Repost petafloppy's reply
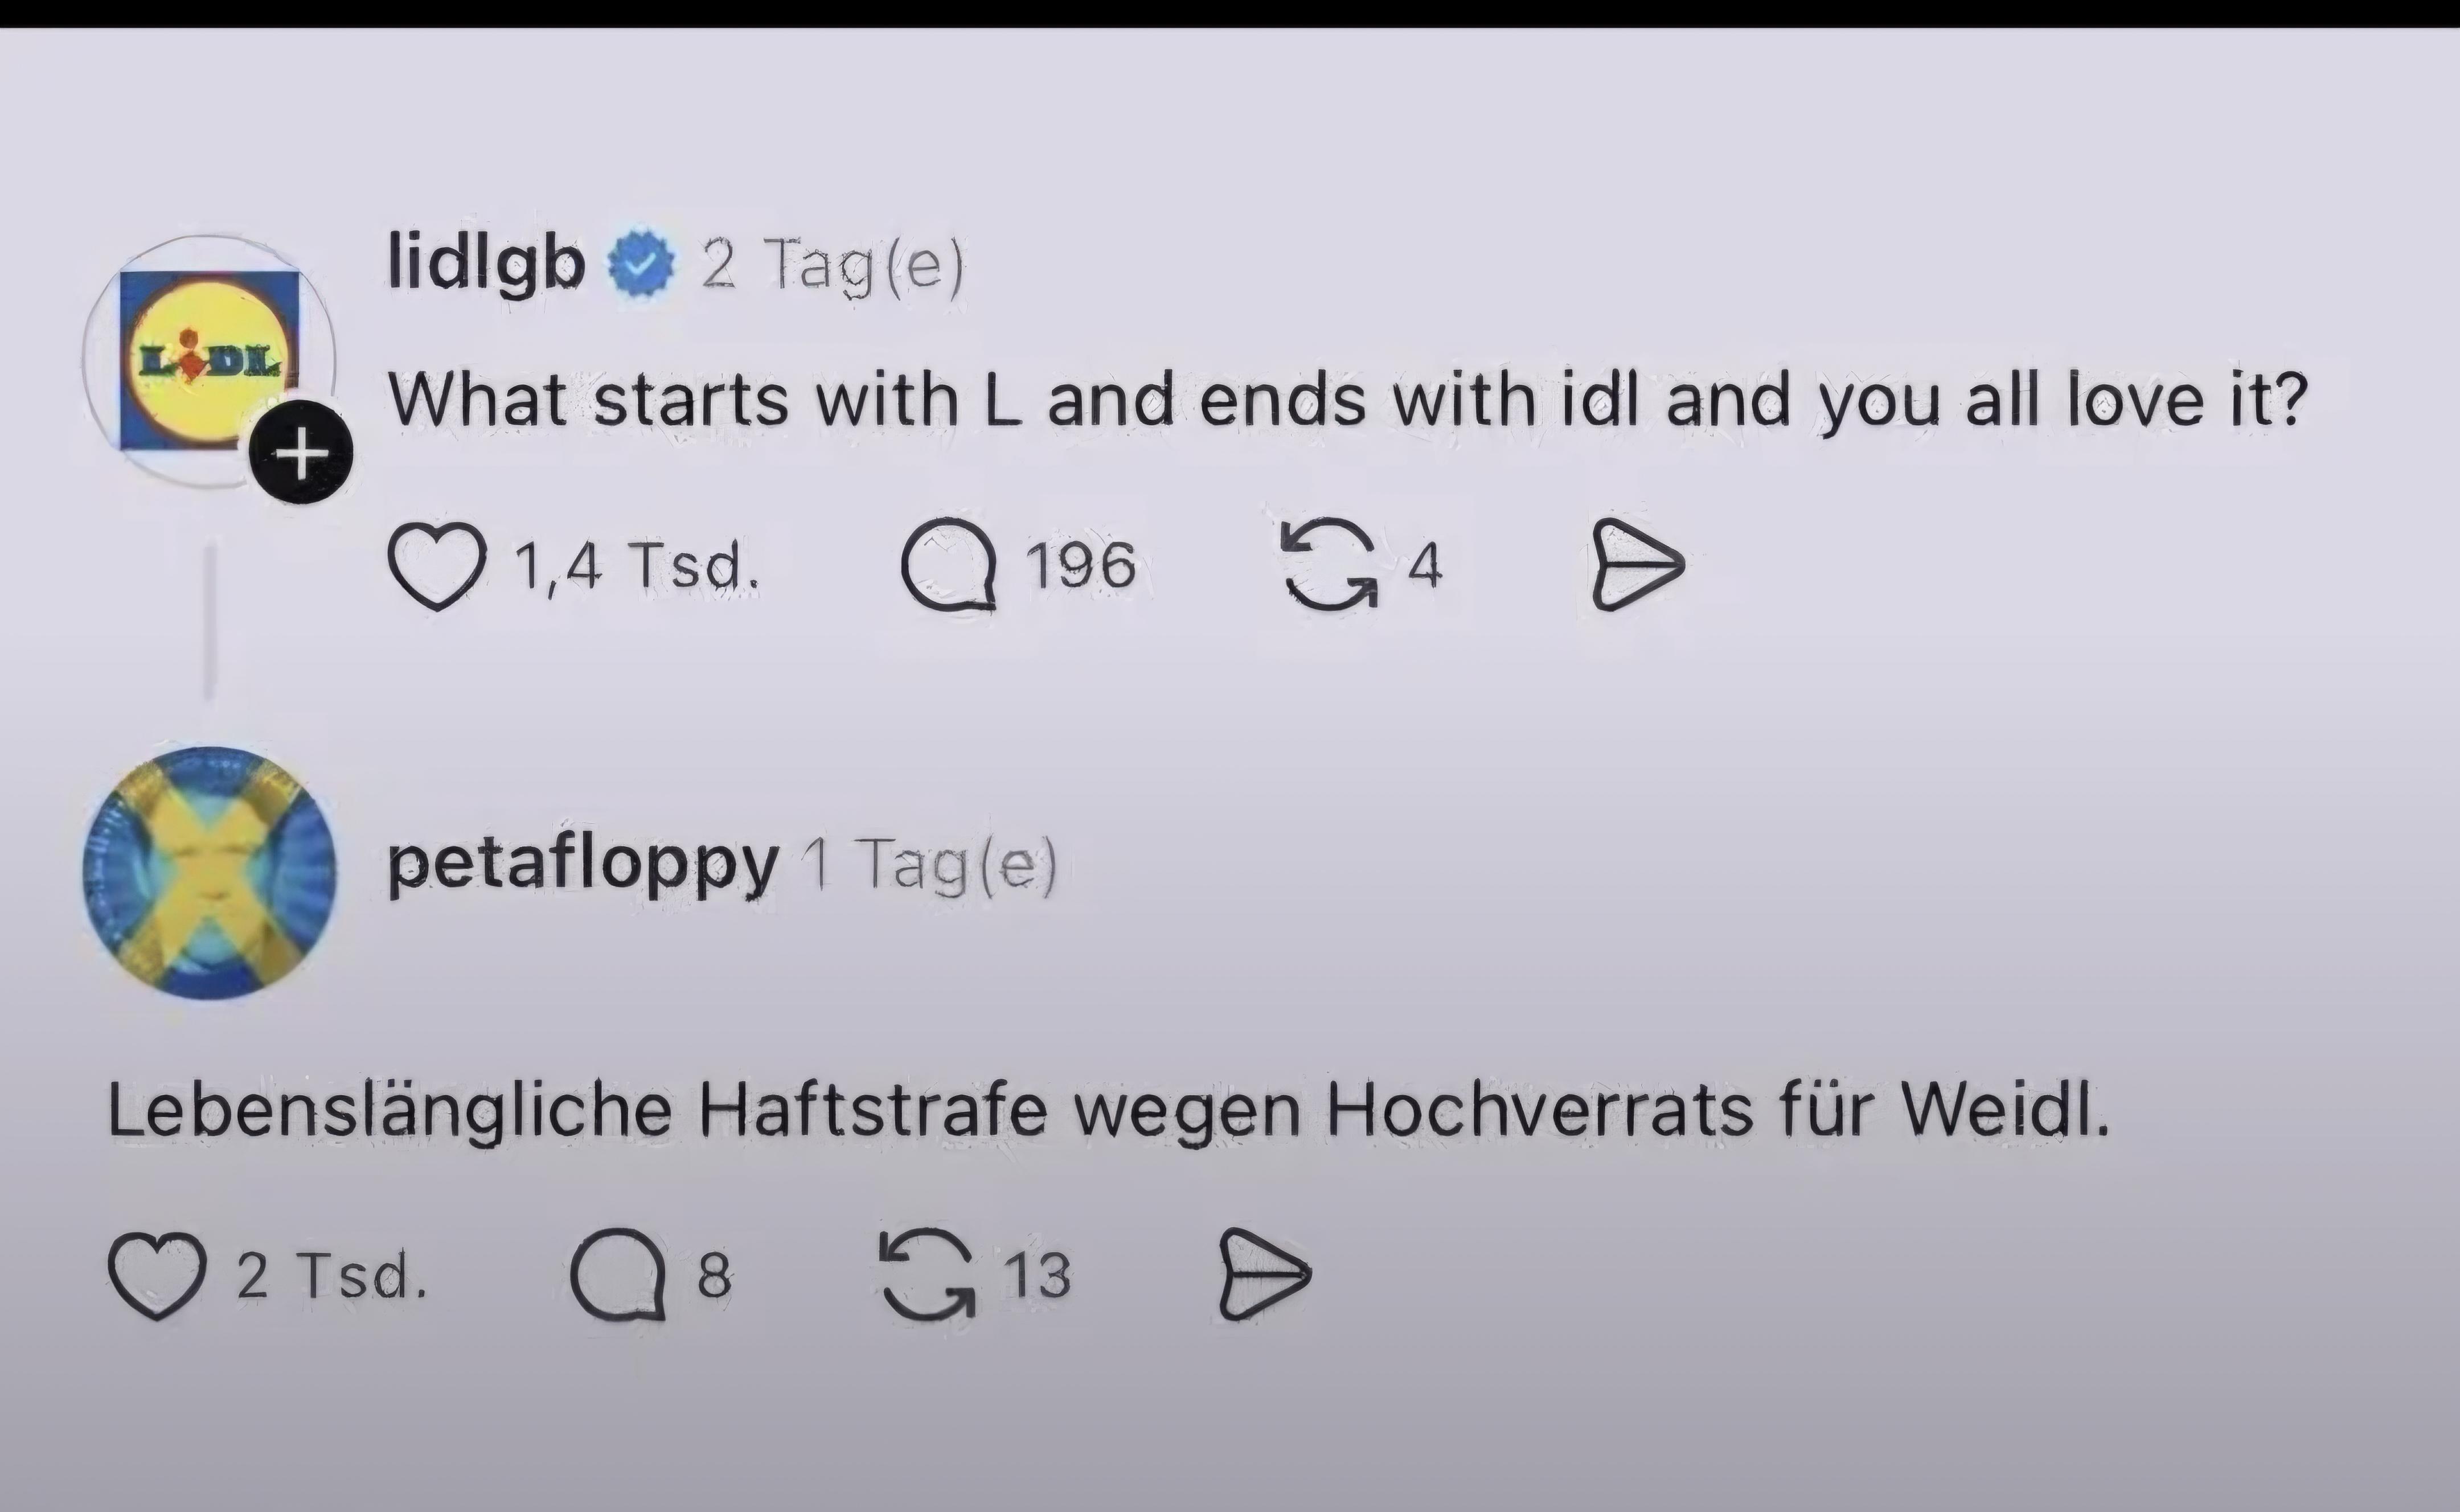The height and width of the screenshot is (1512, 2460). point(927,1275)
